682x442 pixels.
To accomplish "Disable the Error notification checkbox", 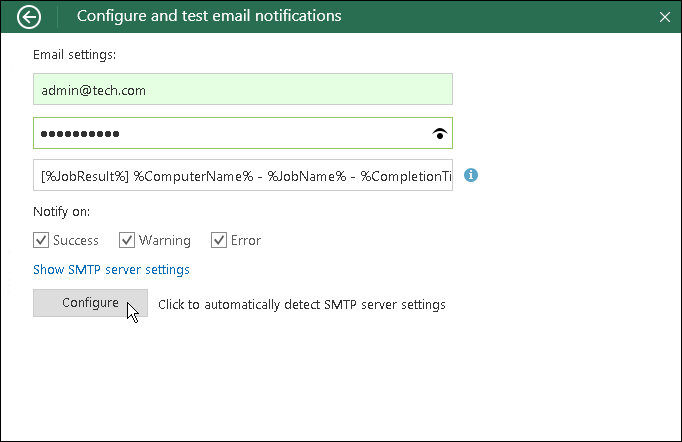I will tap(219, 240).
